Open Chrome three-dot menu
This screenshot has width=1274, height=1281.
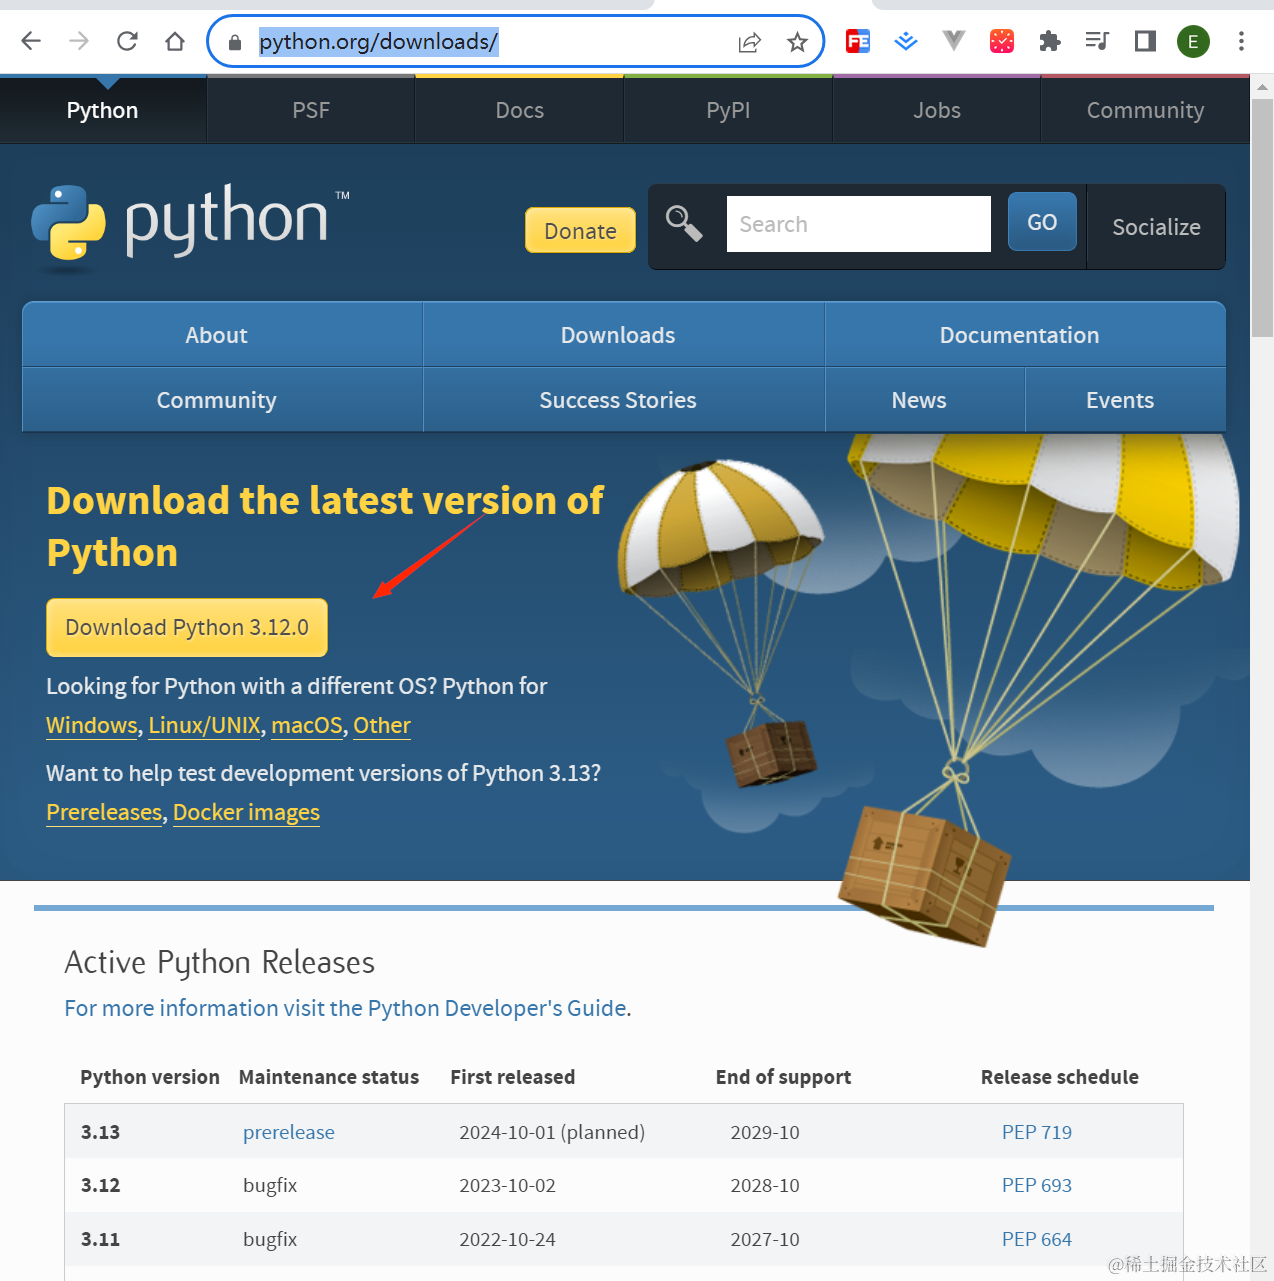pyautogui.click(x=1241, y=41)
